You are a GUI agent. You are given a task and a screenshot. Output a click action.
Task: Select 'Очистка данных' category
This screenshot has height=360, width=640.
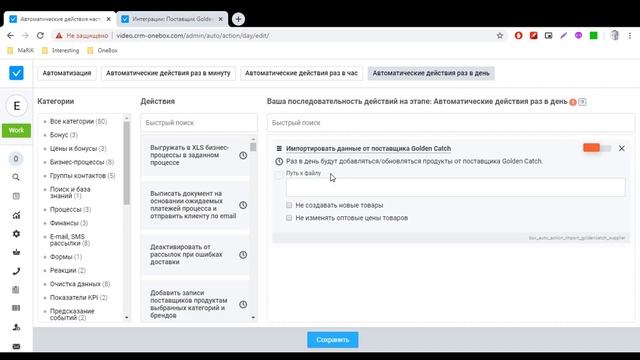[80, 284]
